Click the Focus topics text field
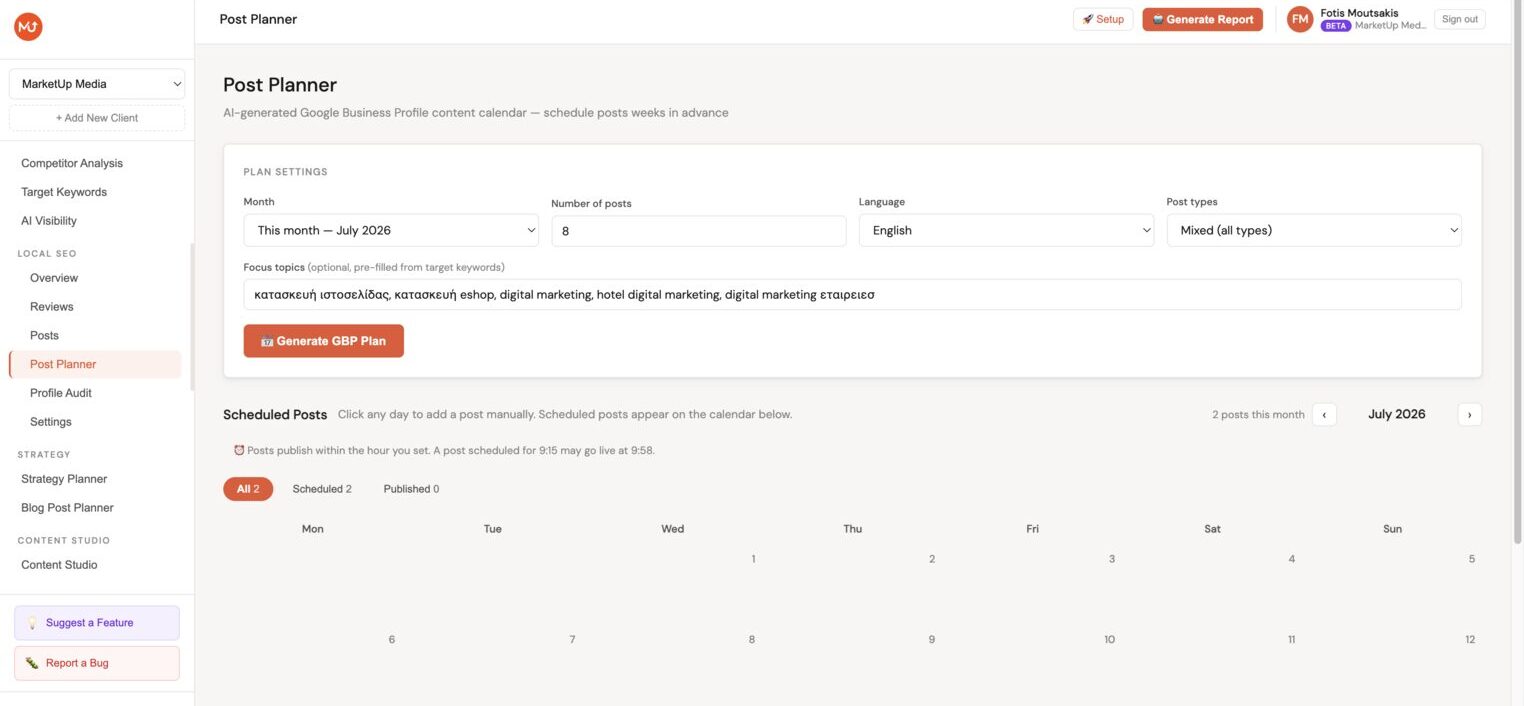The width and height of the screenshot is (1524, 706). tap(853, 295)
